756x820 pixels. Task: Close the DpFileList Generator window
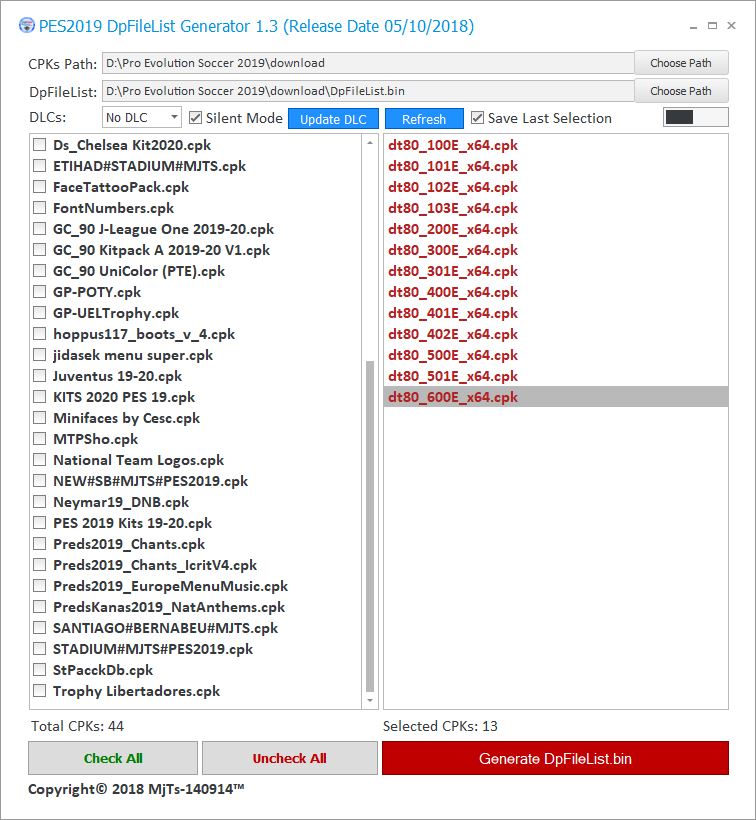tap(731, 25)
